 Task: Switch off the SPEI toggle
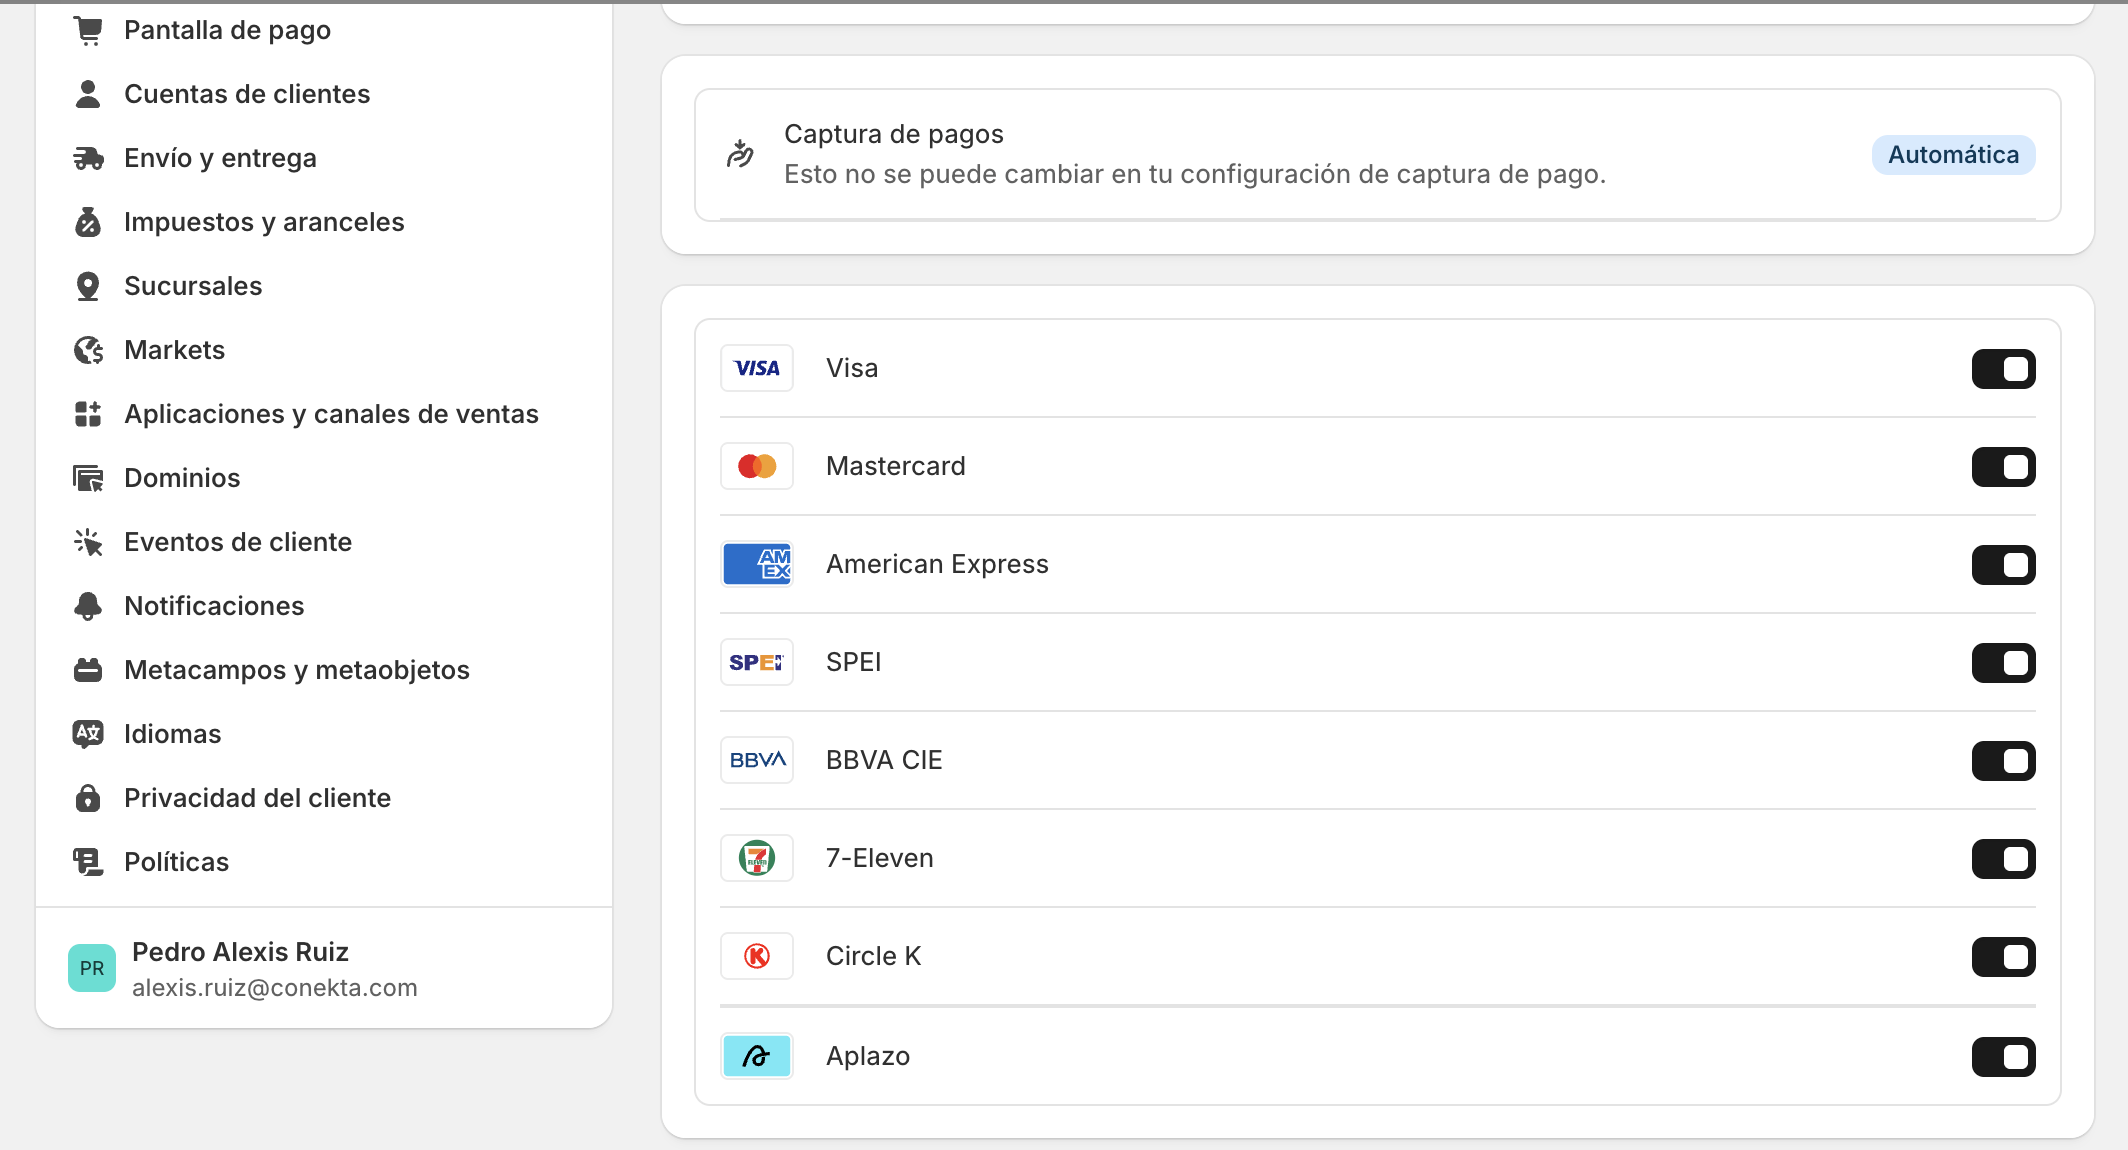[x=2003, y=663]
